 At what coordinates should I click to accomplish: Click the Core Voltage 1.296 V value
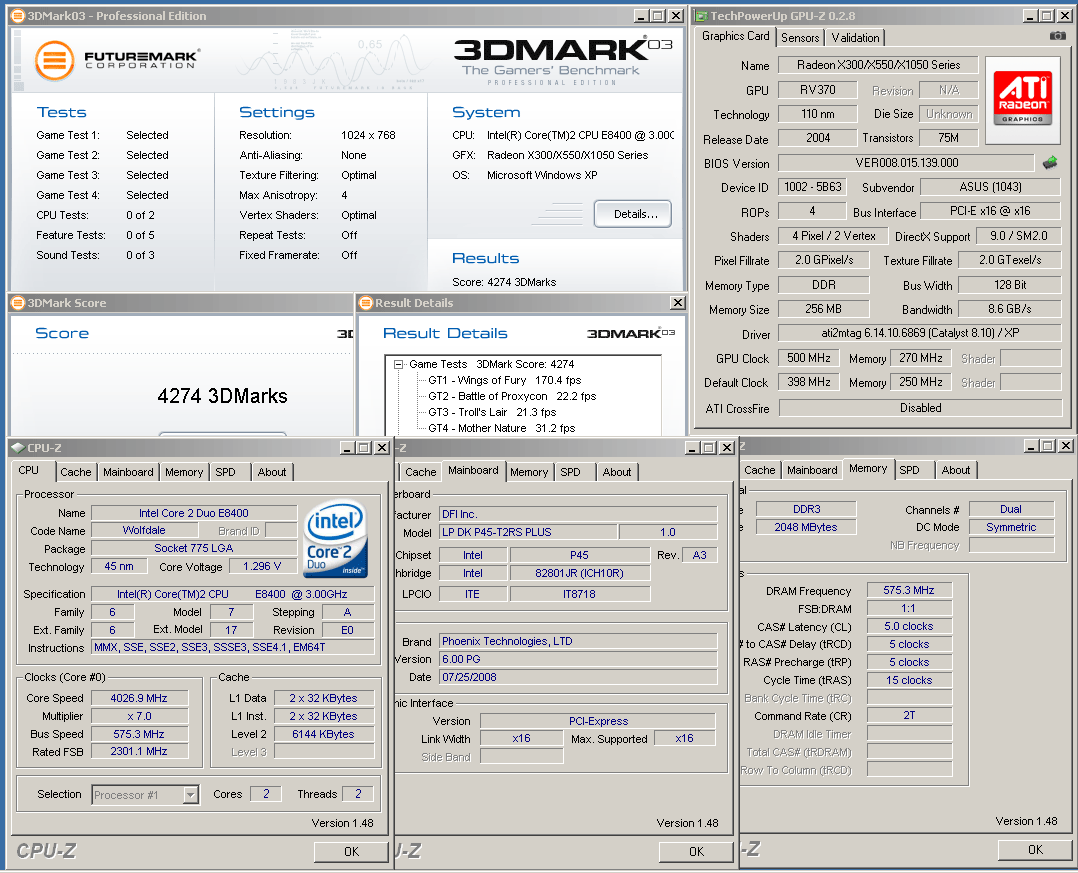262,566
